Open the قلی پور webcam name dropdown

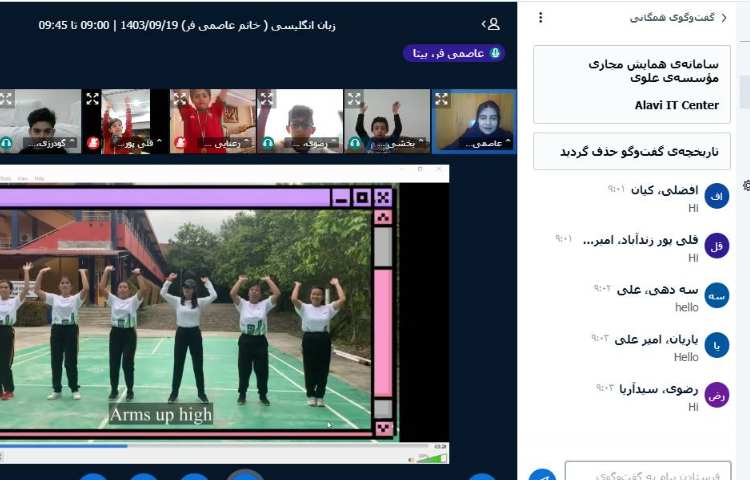(138, 142)
